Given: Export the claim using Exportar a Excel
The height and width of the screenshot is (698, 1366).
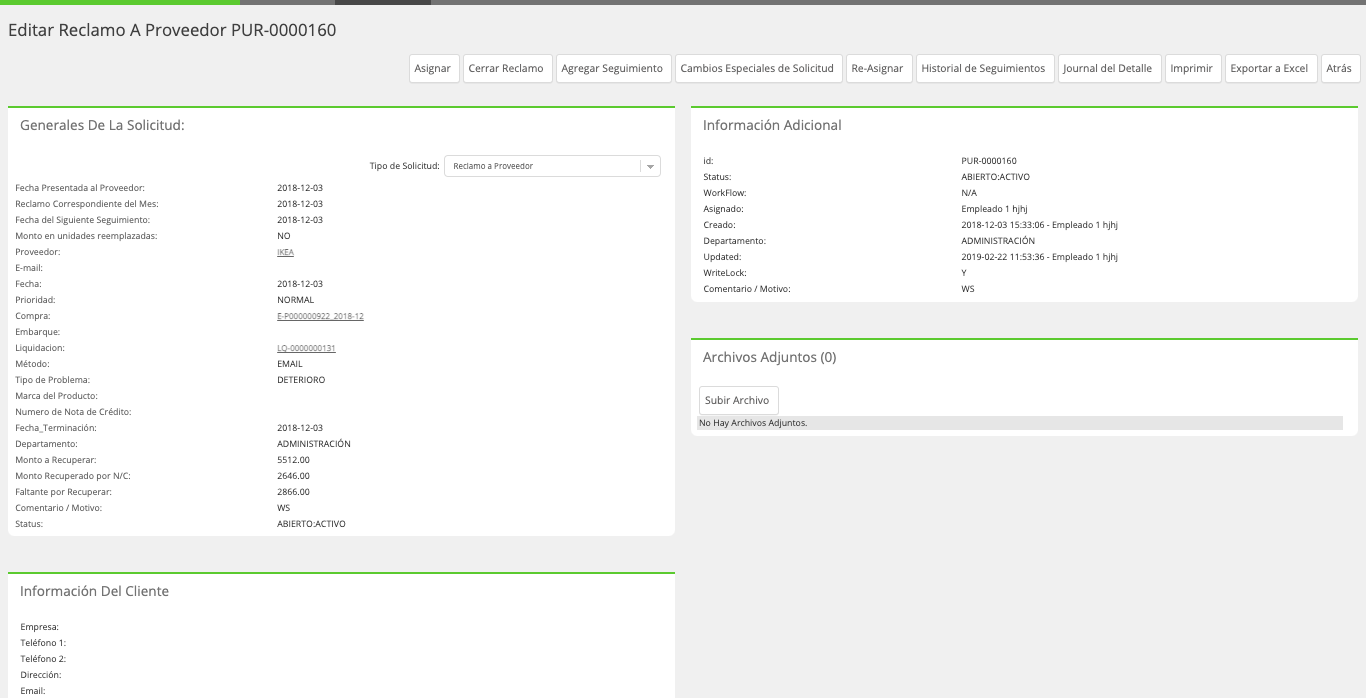Looking at the screenshot, I should 1270,69.
